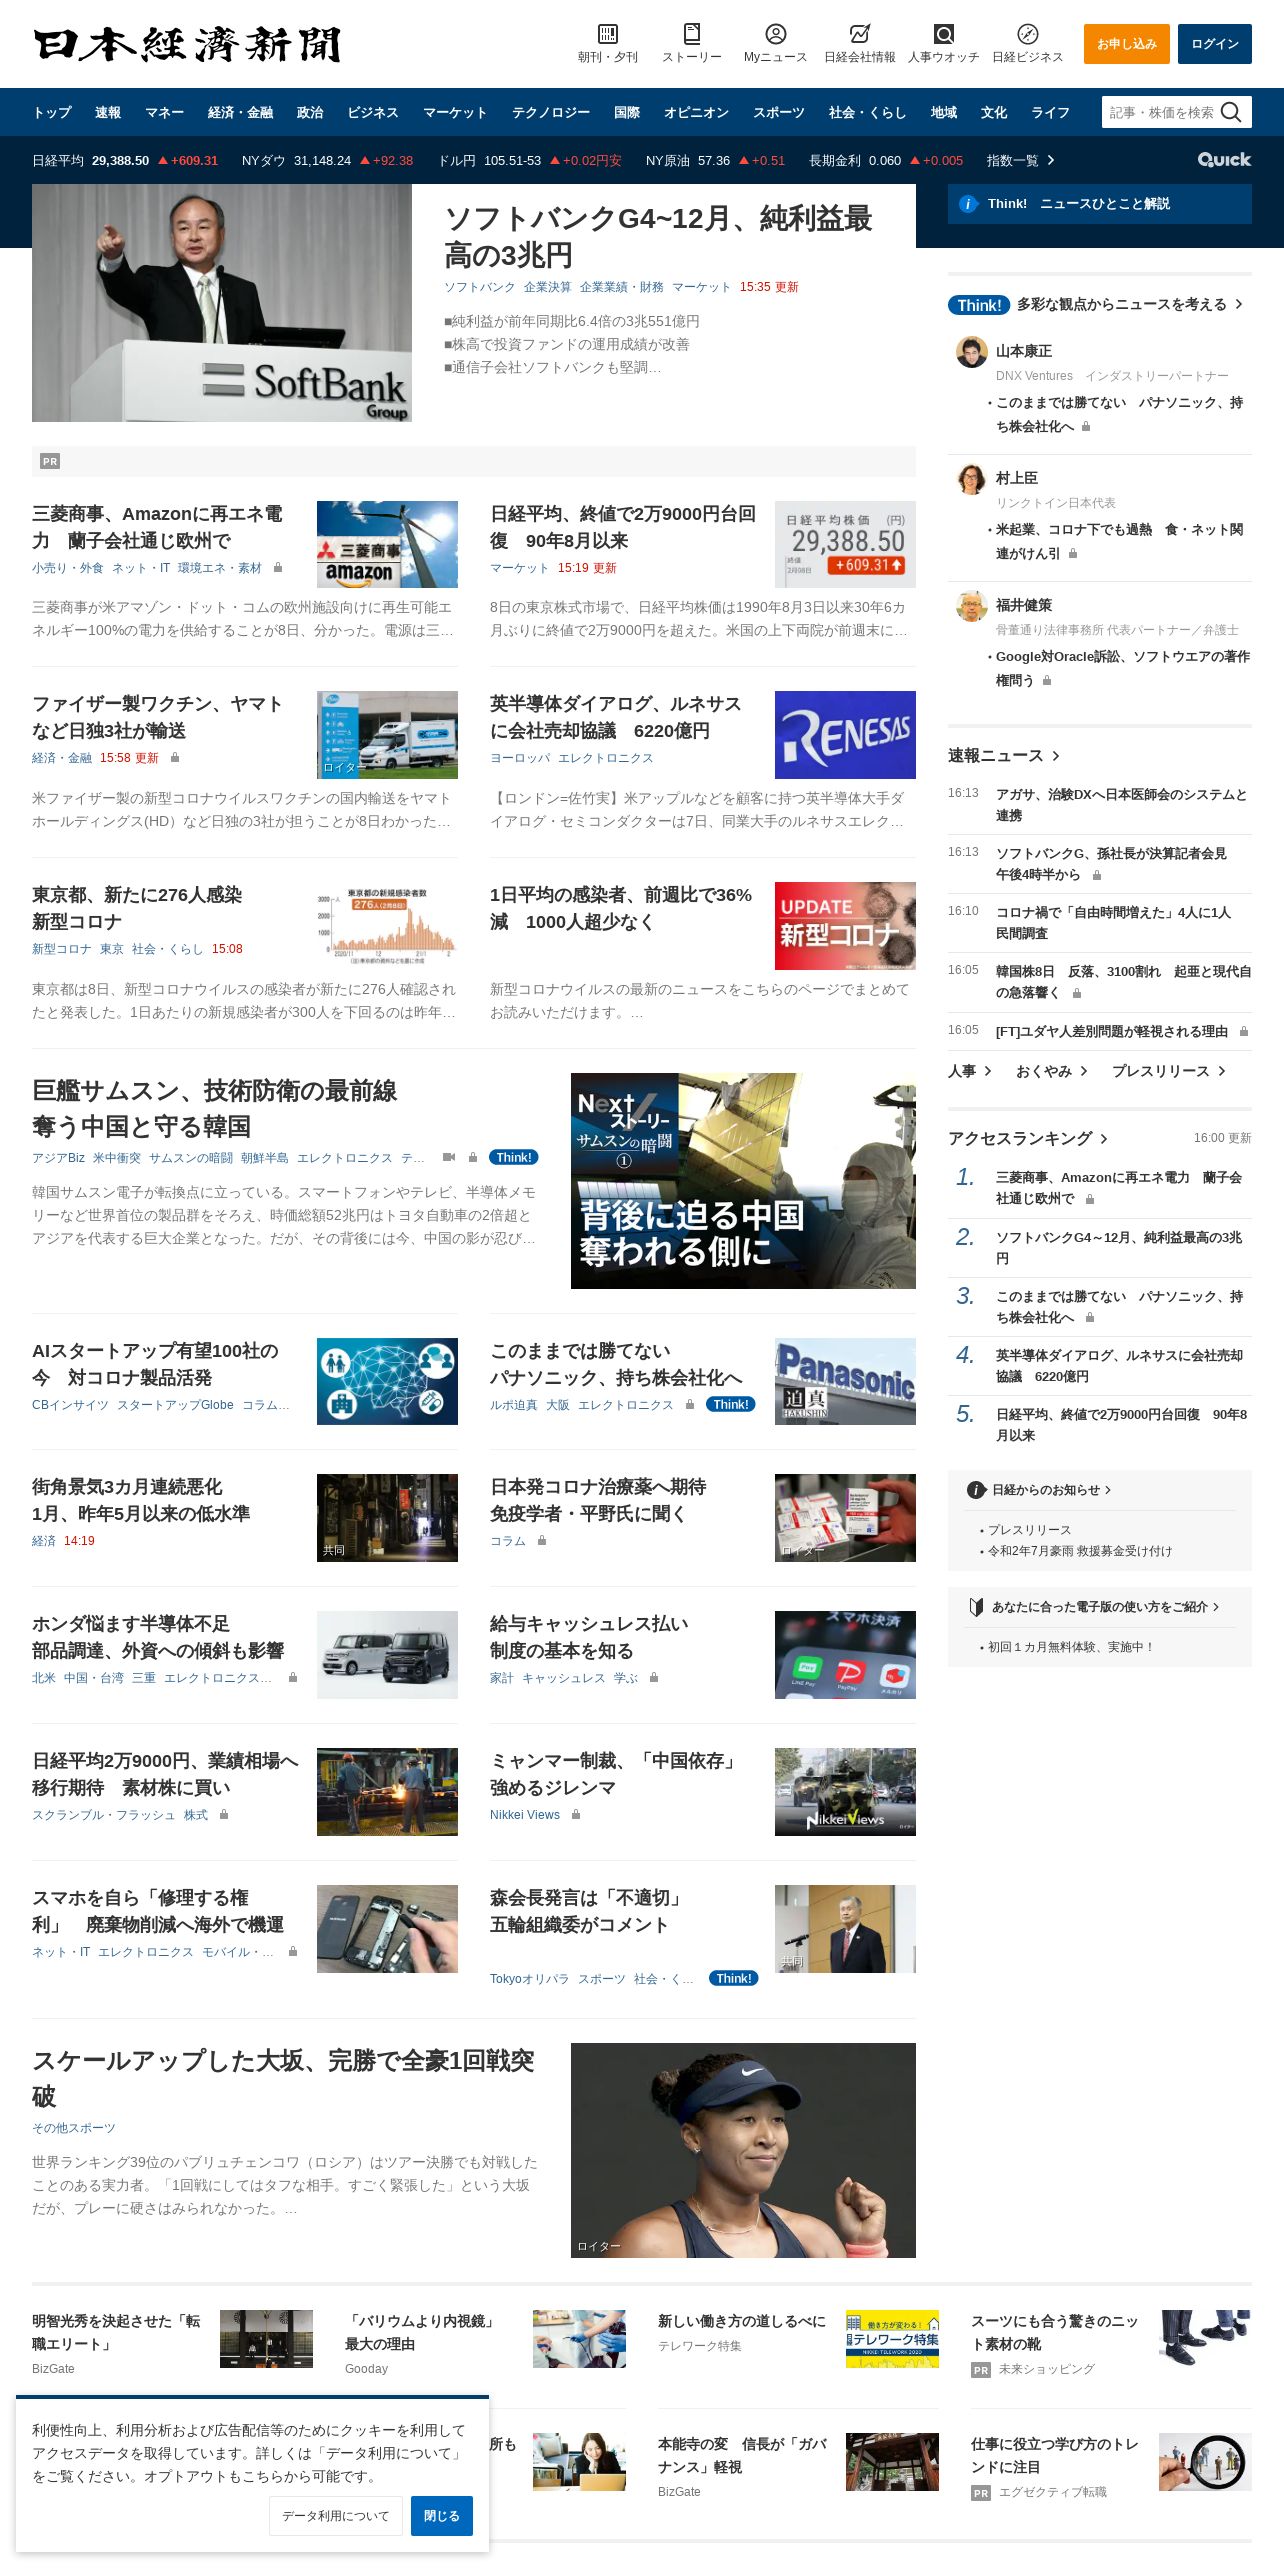Click the 記事・株価を検索 search field

pos(1160,112)
